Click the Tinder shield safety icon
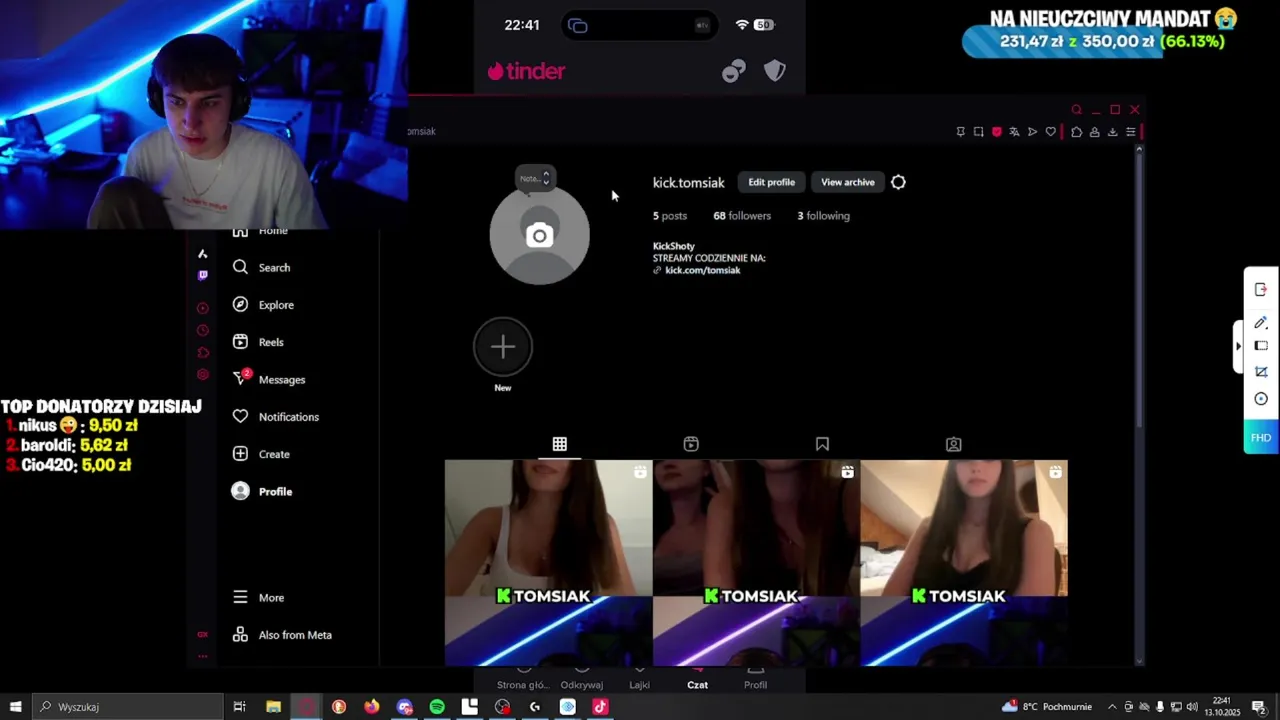 click(774, 71)
